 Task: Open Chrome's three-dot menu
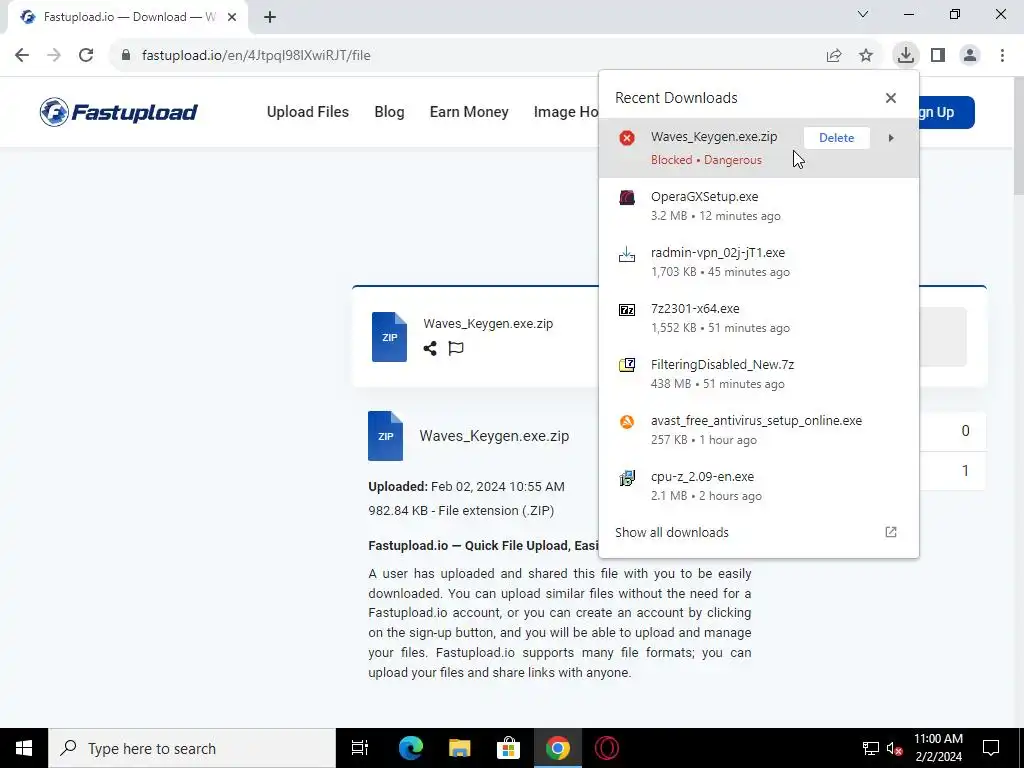(x=1002, y=56)
